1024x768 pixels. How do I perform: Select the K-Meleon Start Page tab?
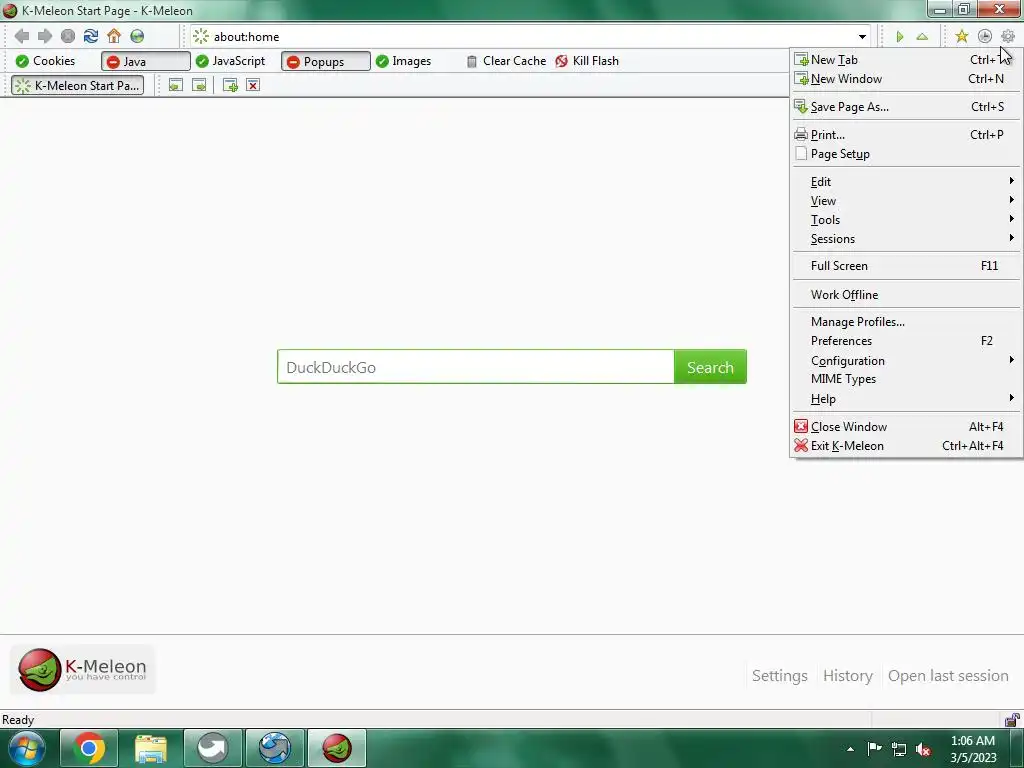tap(78, 86)
